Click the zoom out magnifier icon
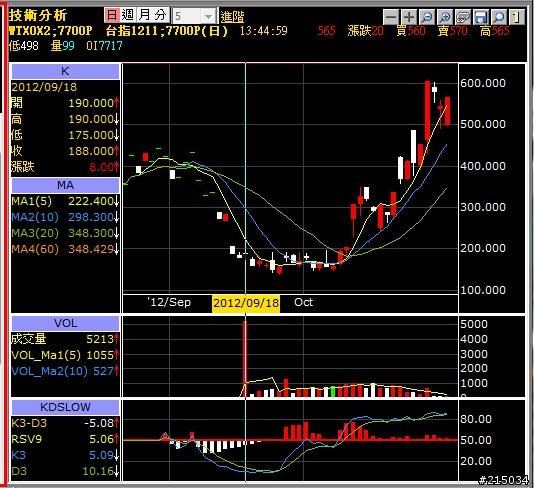The image size is (534, 488). pyautogui.click(x=427, y=17)
